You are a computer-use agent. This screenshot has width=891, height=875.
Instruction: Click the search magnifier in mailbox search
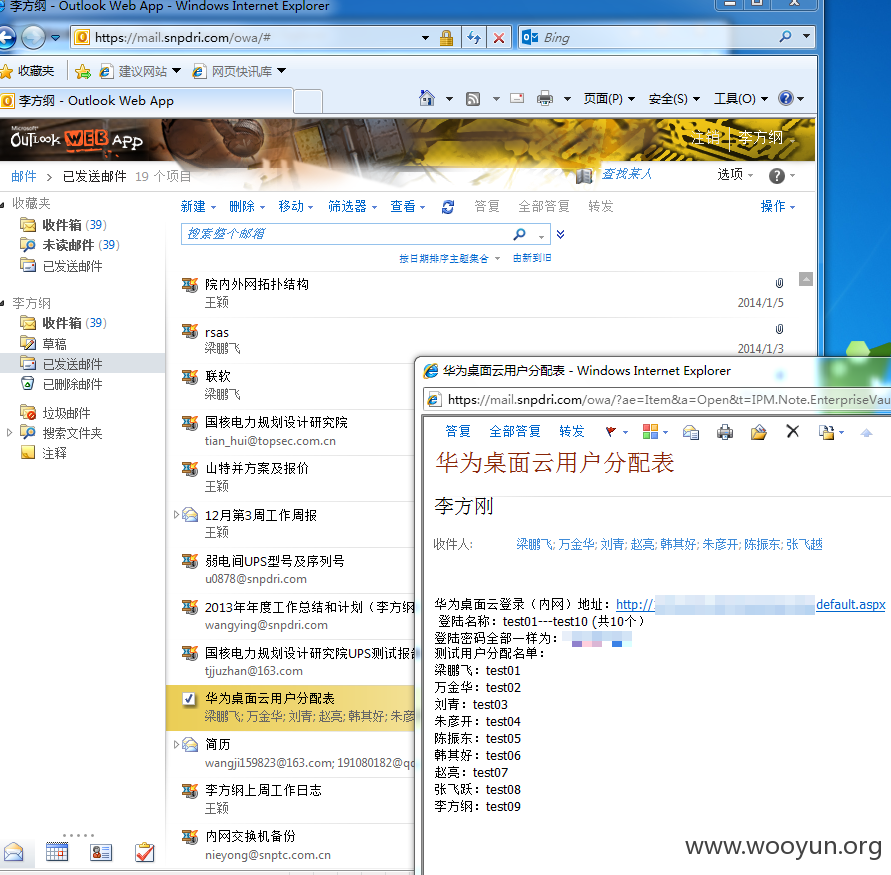519,234
